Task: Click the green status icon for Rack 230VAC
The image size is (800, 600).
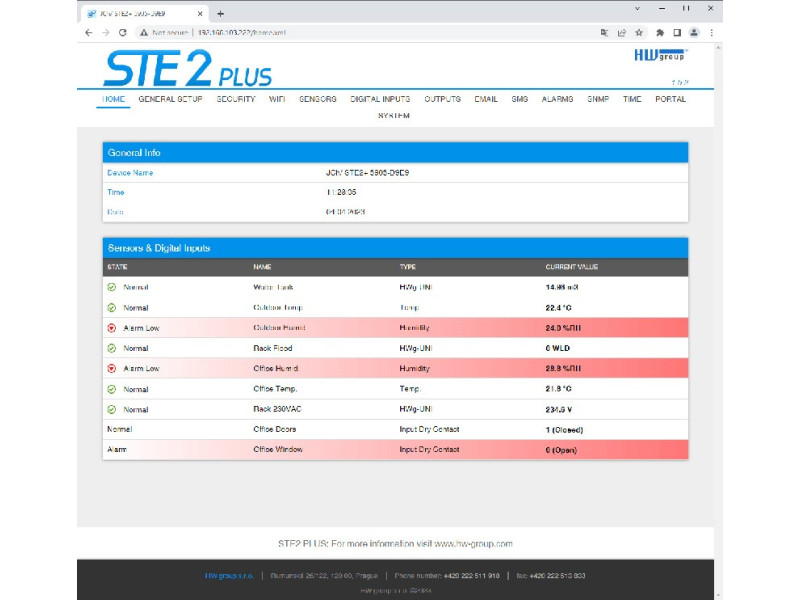Action: coord(112,409)
